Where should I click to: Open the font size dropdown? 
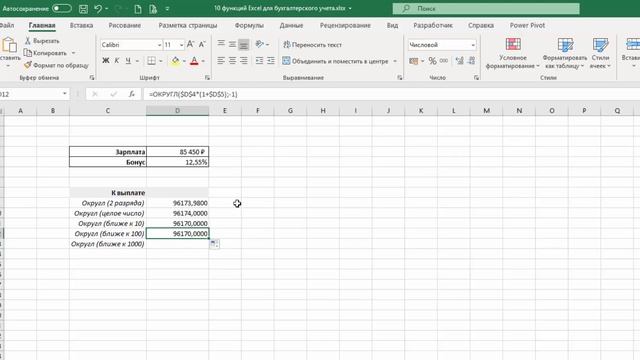coord(181,45)
